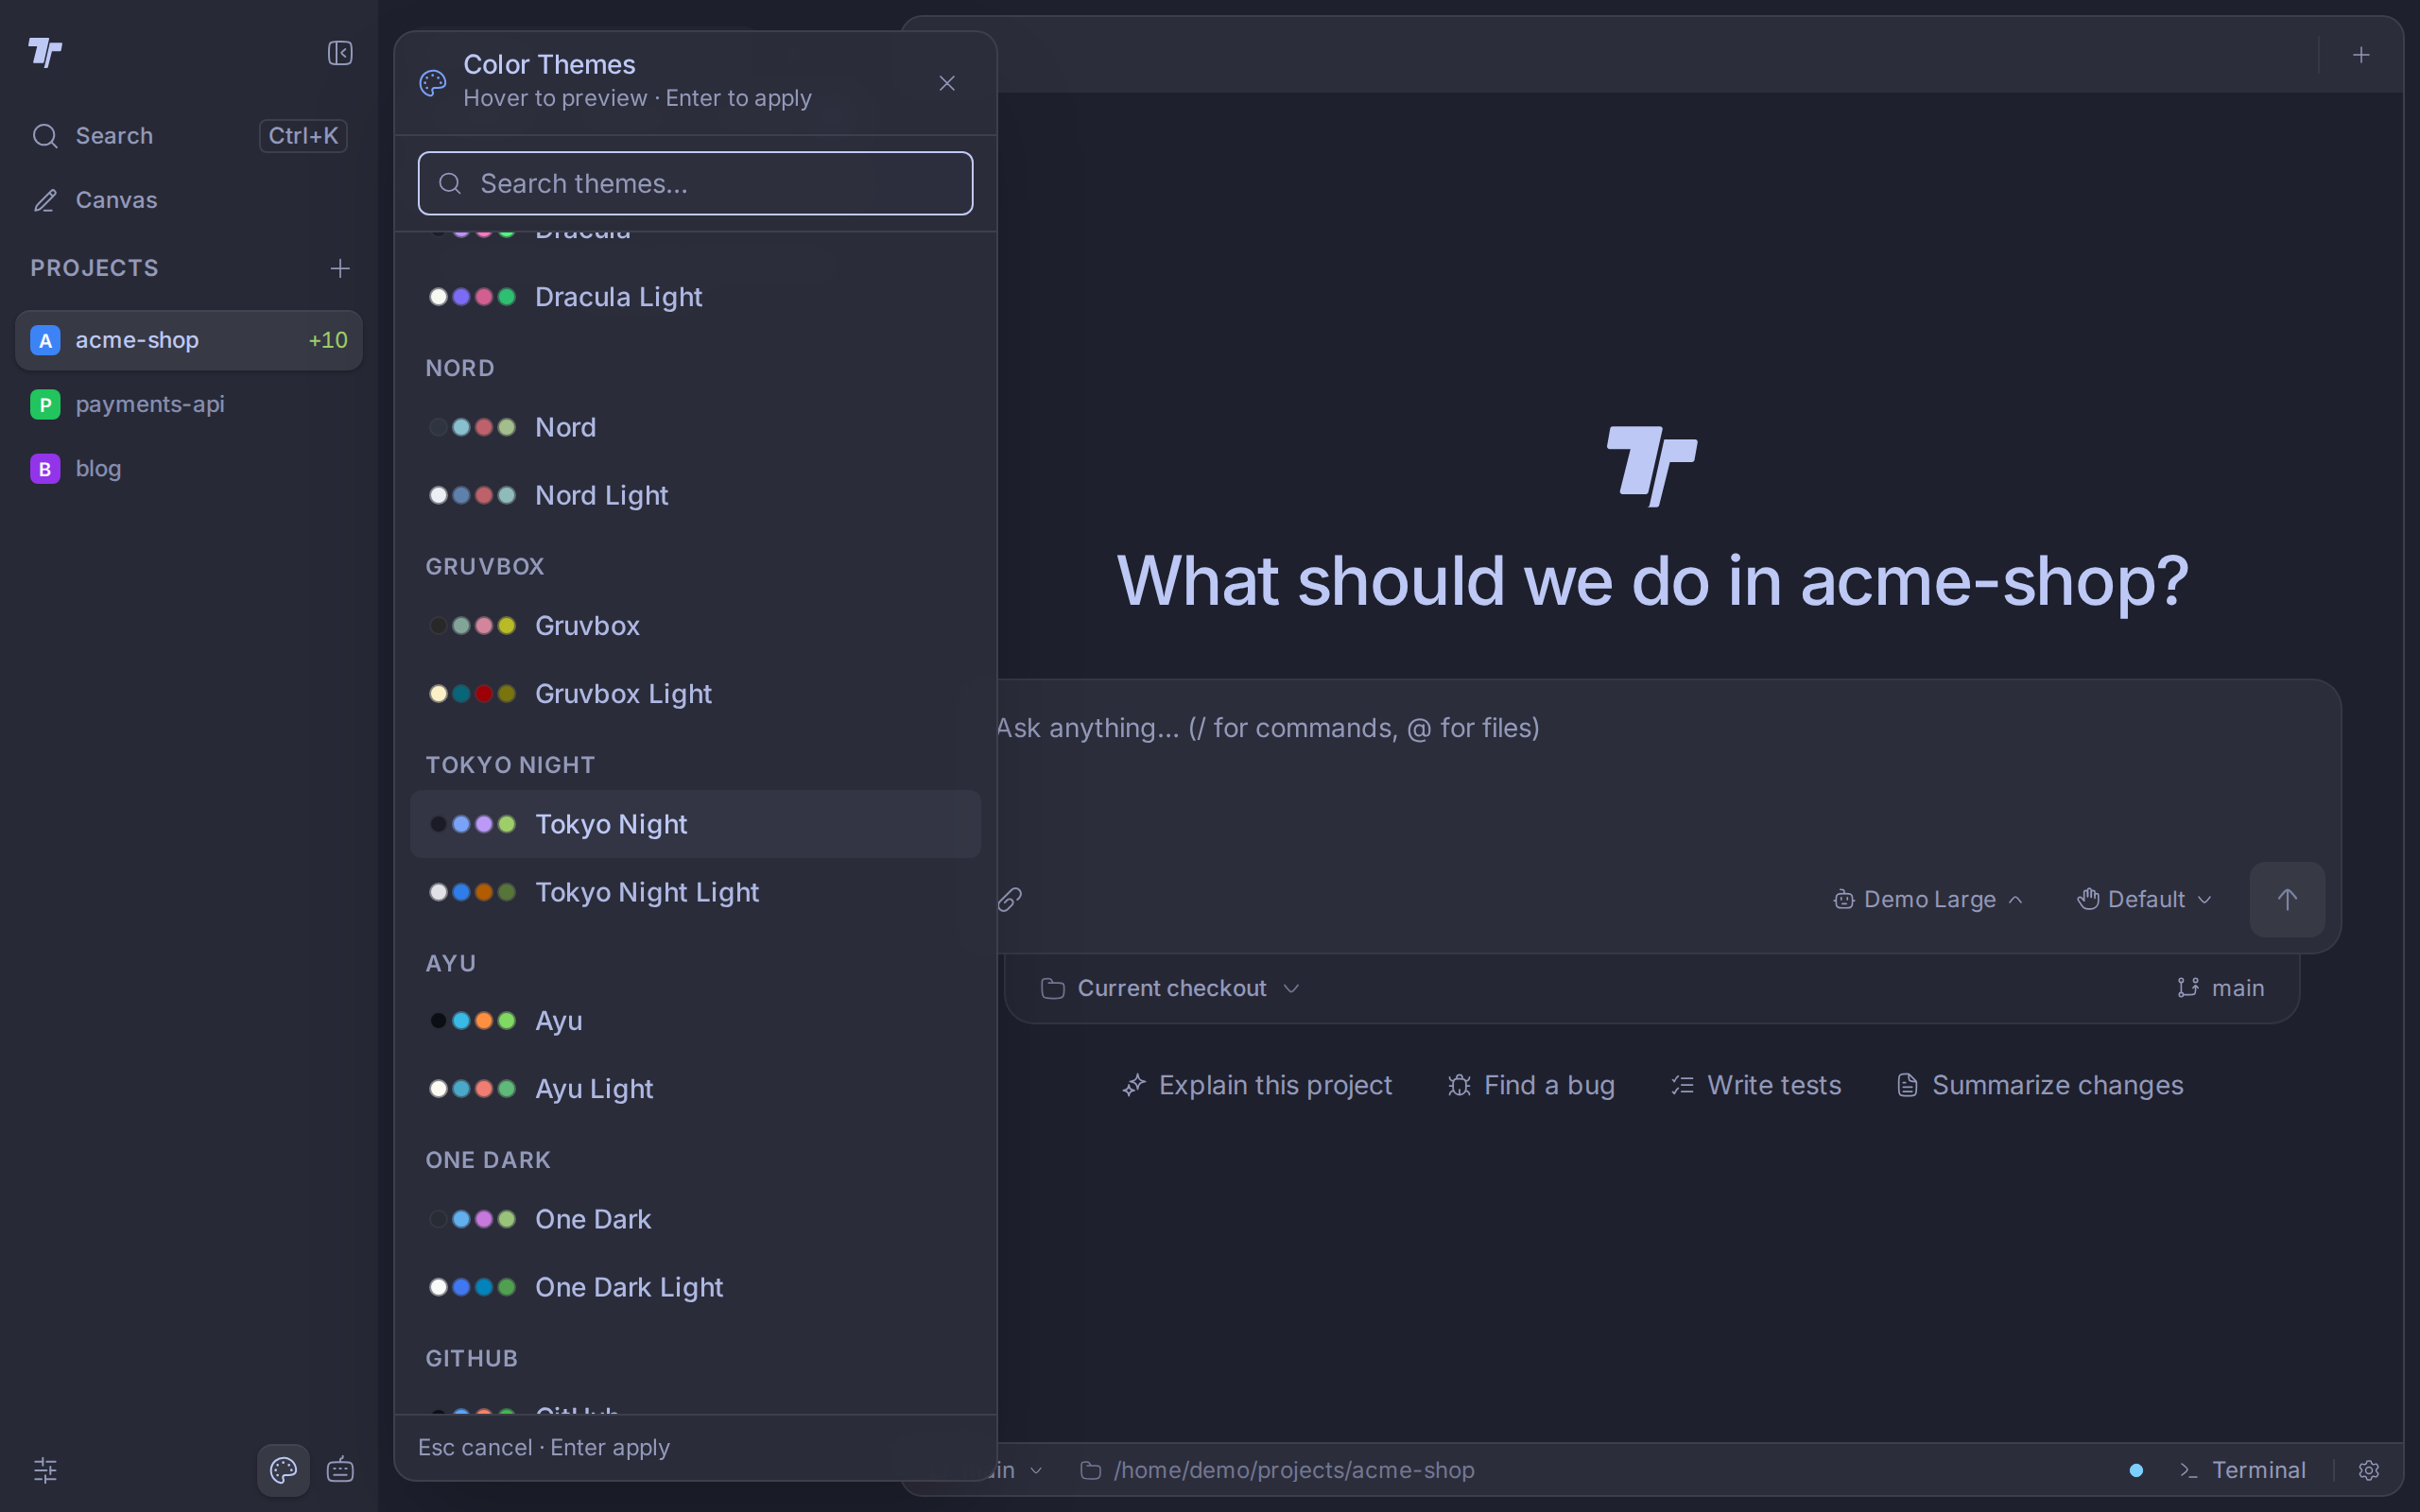The width and height of the screenshot is (2420, 1512).
Task: Collapse the sidebar panel icon
Action: [x=340, y=53]
